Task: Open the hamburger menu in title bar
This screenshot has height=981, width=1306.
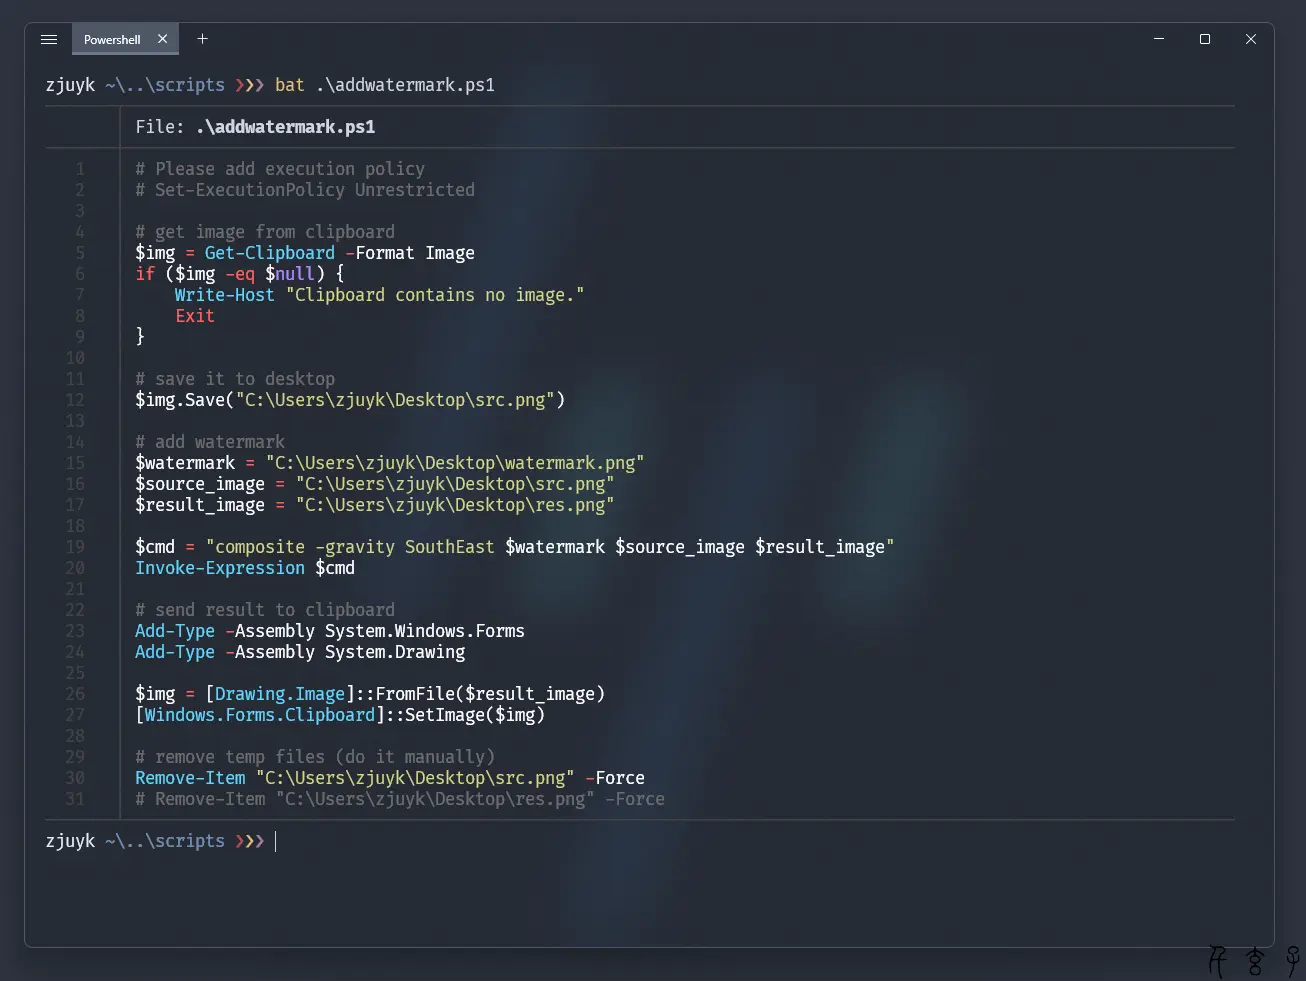Action: tap(49, 39)
